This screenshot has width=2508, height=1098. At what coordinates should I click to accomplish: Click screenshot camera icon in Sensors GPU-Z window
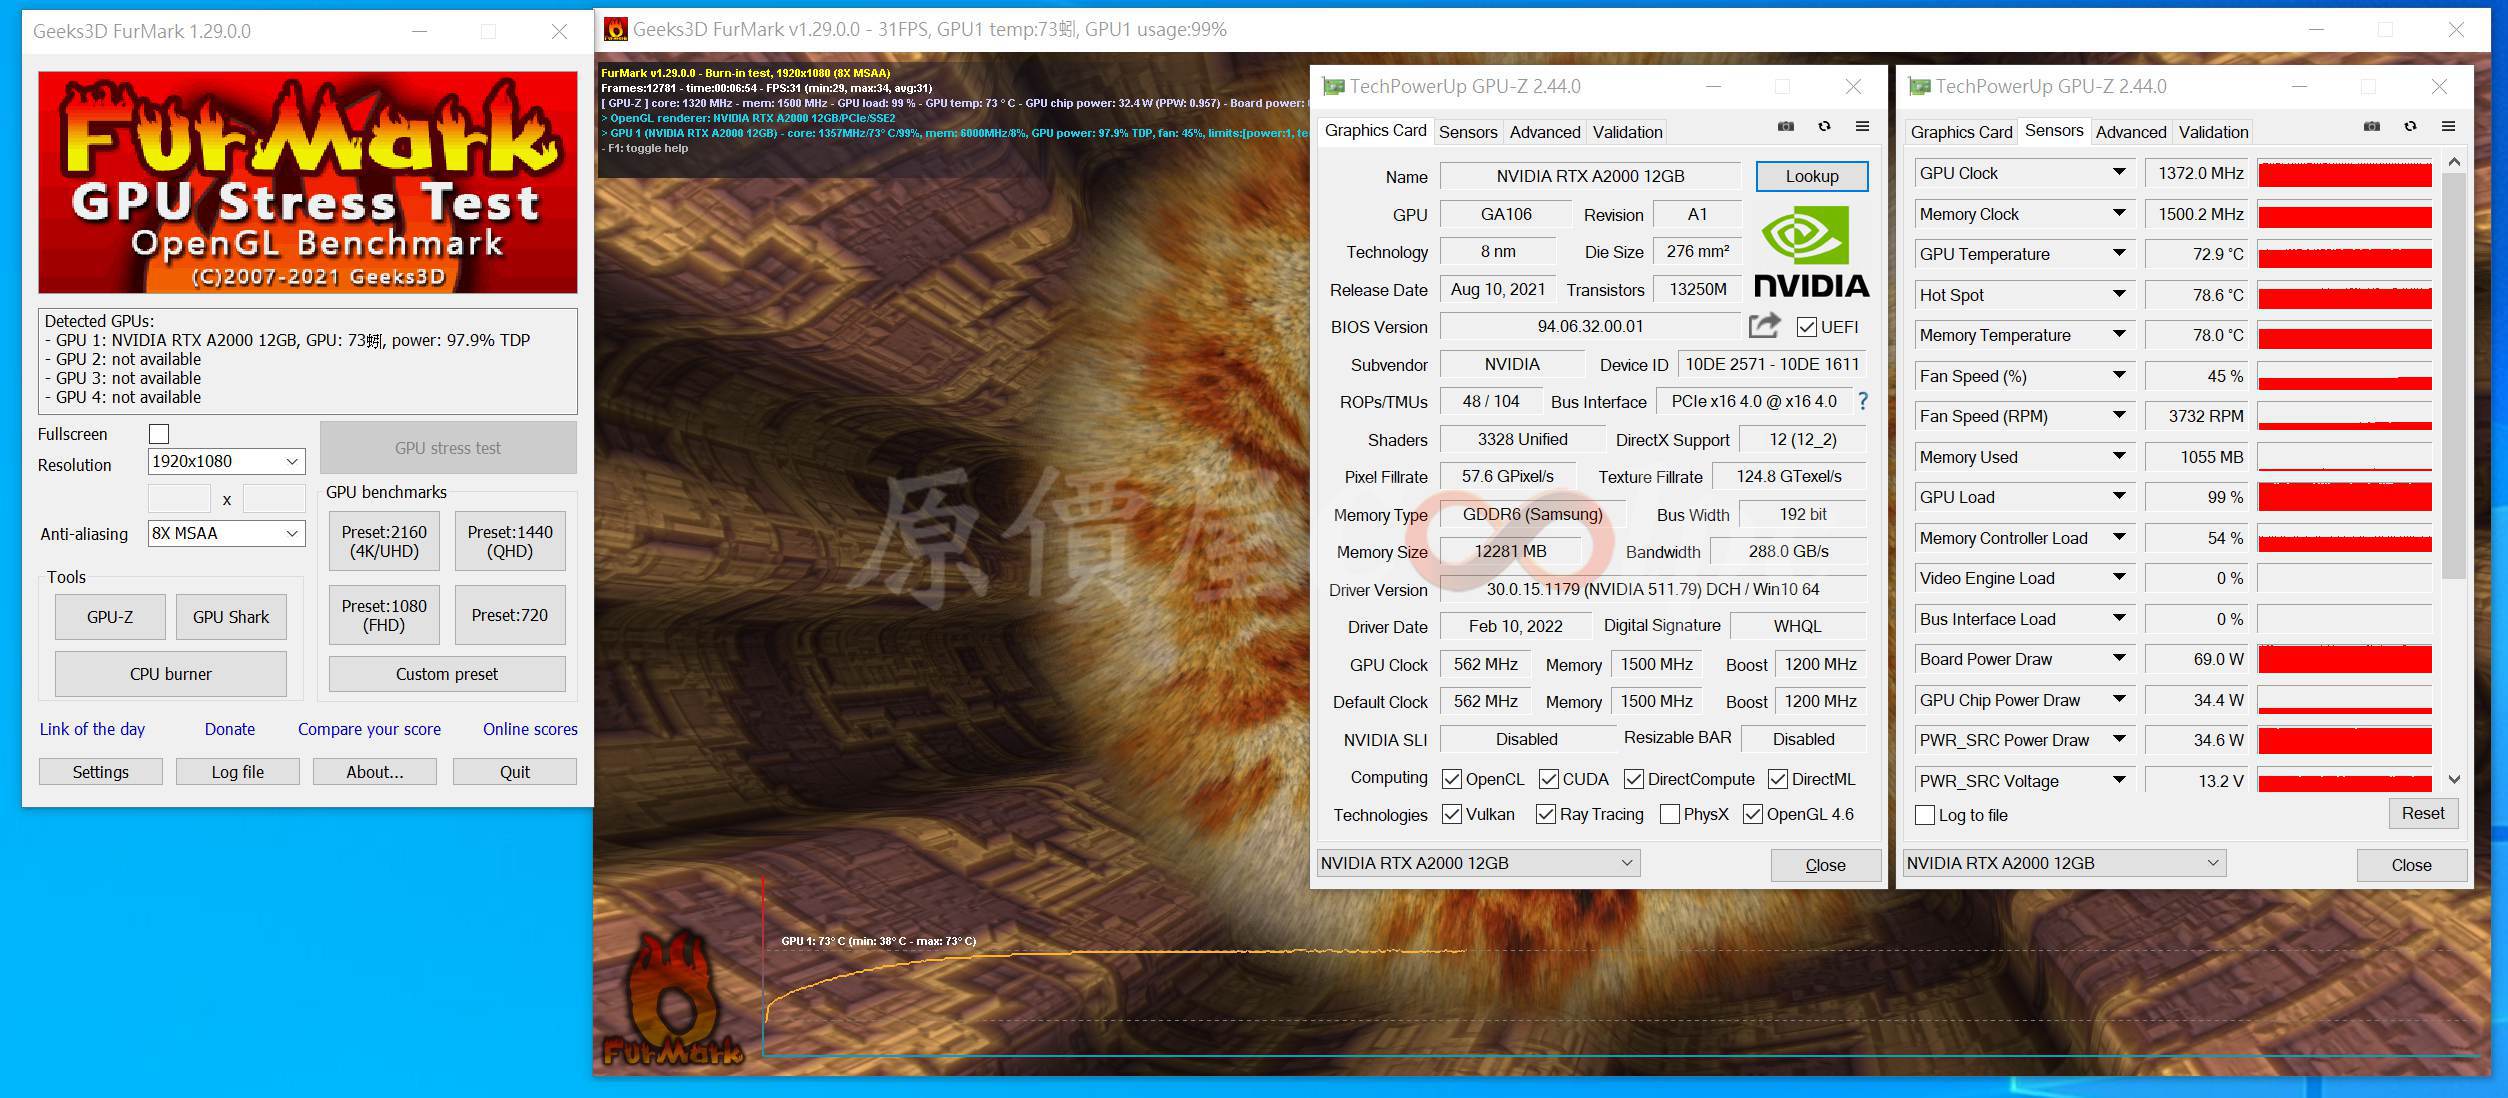pyautogui.click(x=2371, y=127)
